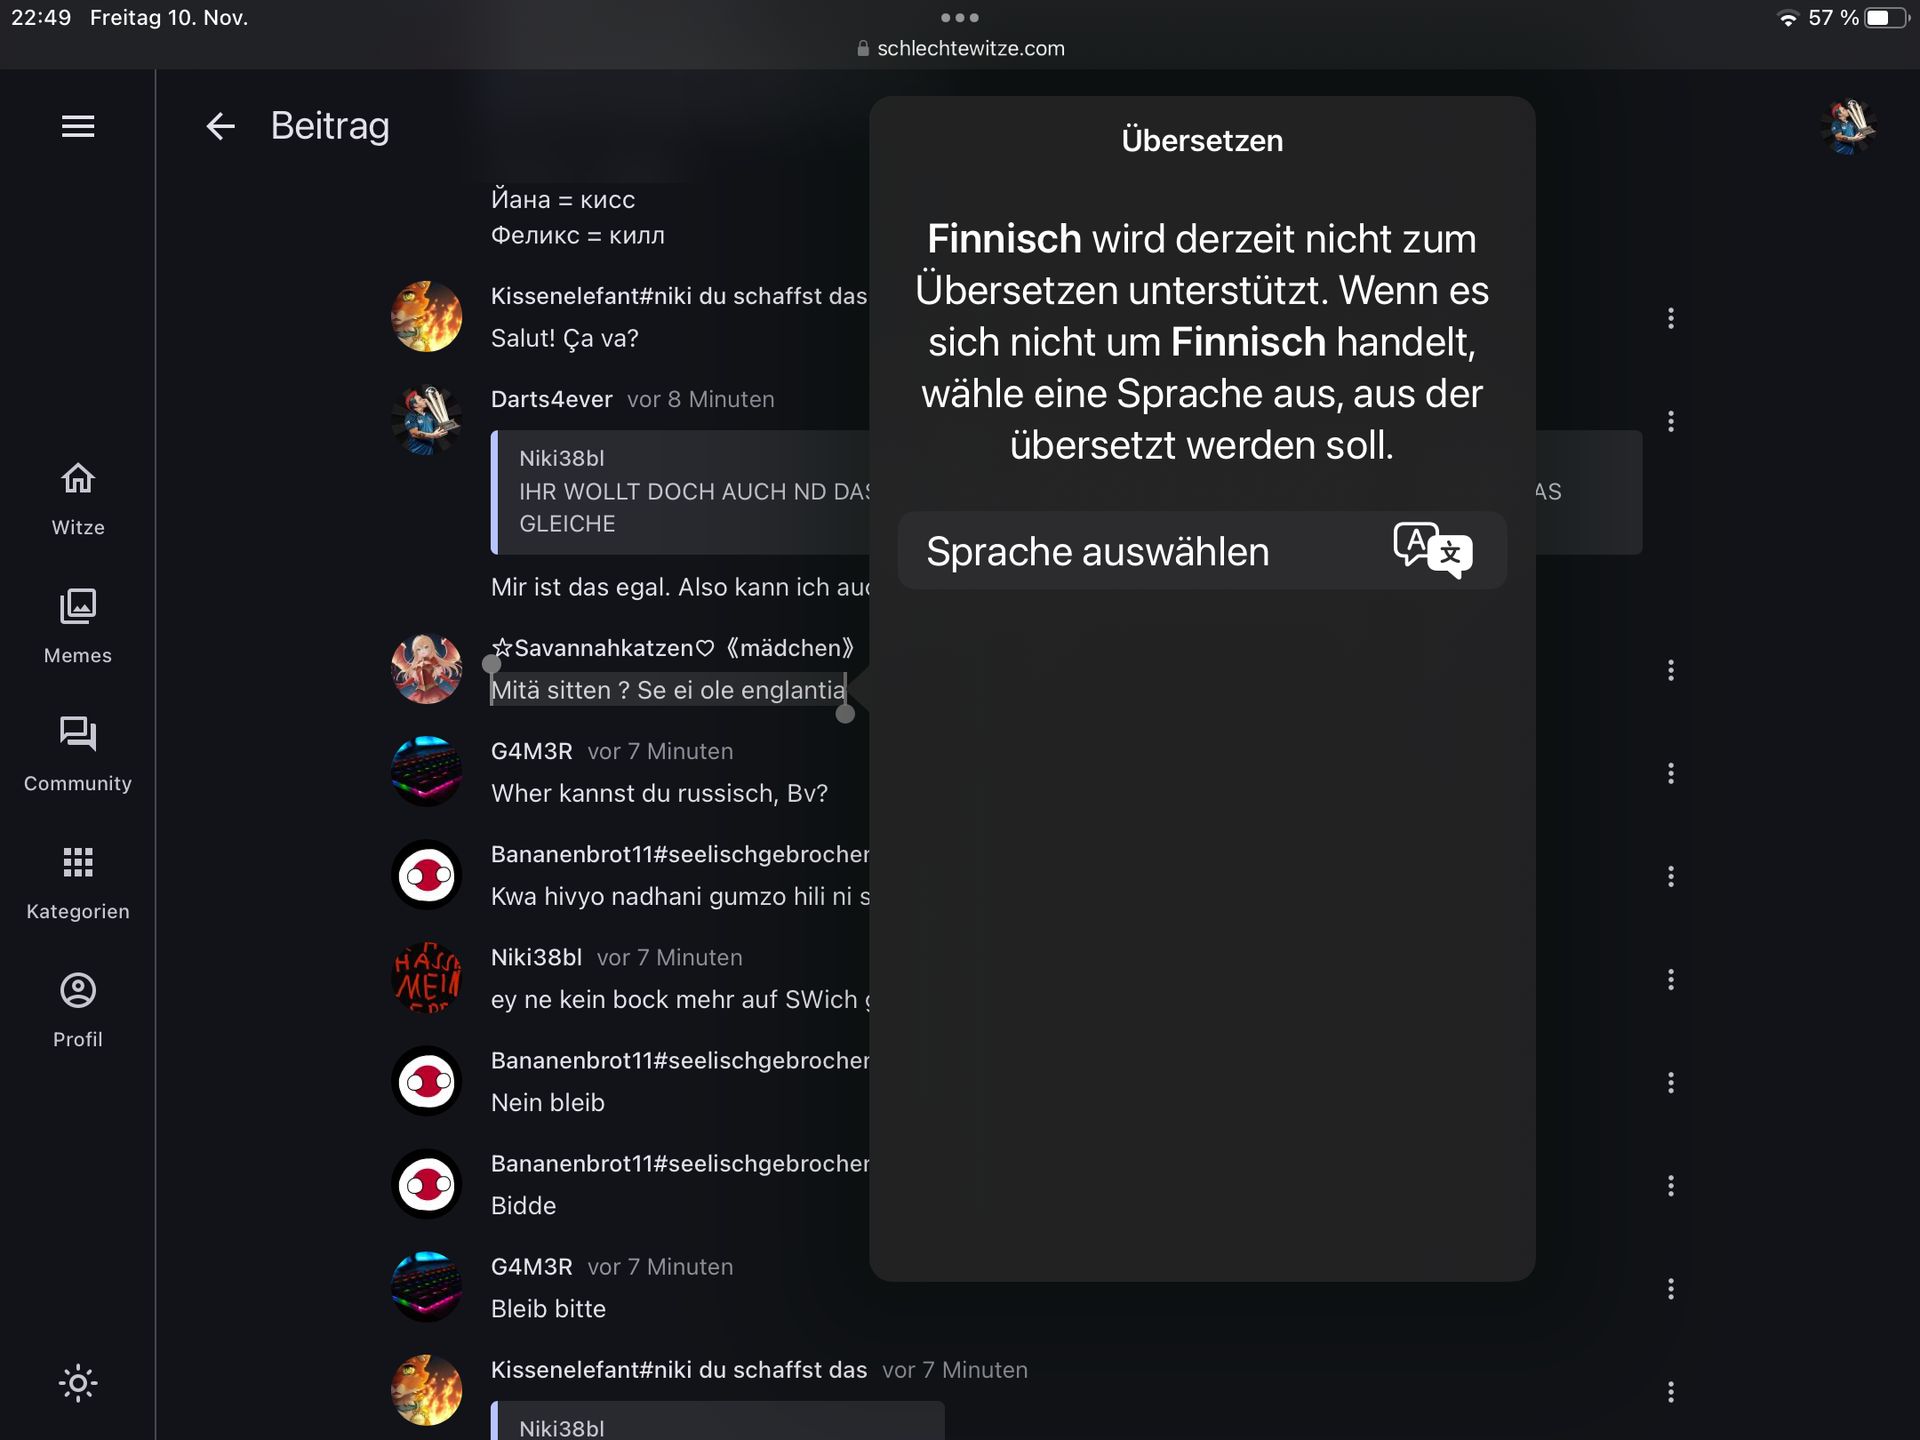1920x1440 pixels.
Task: Click the profile avatar top right
Action: click(1848, 126)
